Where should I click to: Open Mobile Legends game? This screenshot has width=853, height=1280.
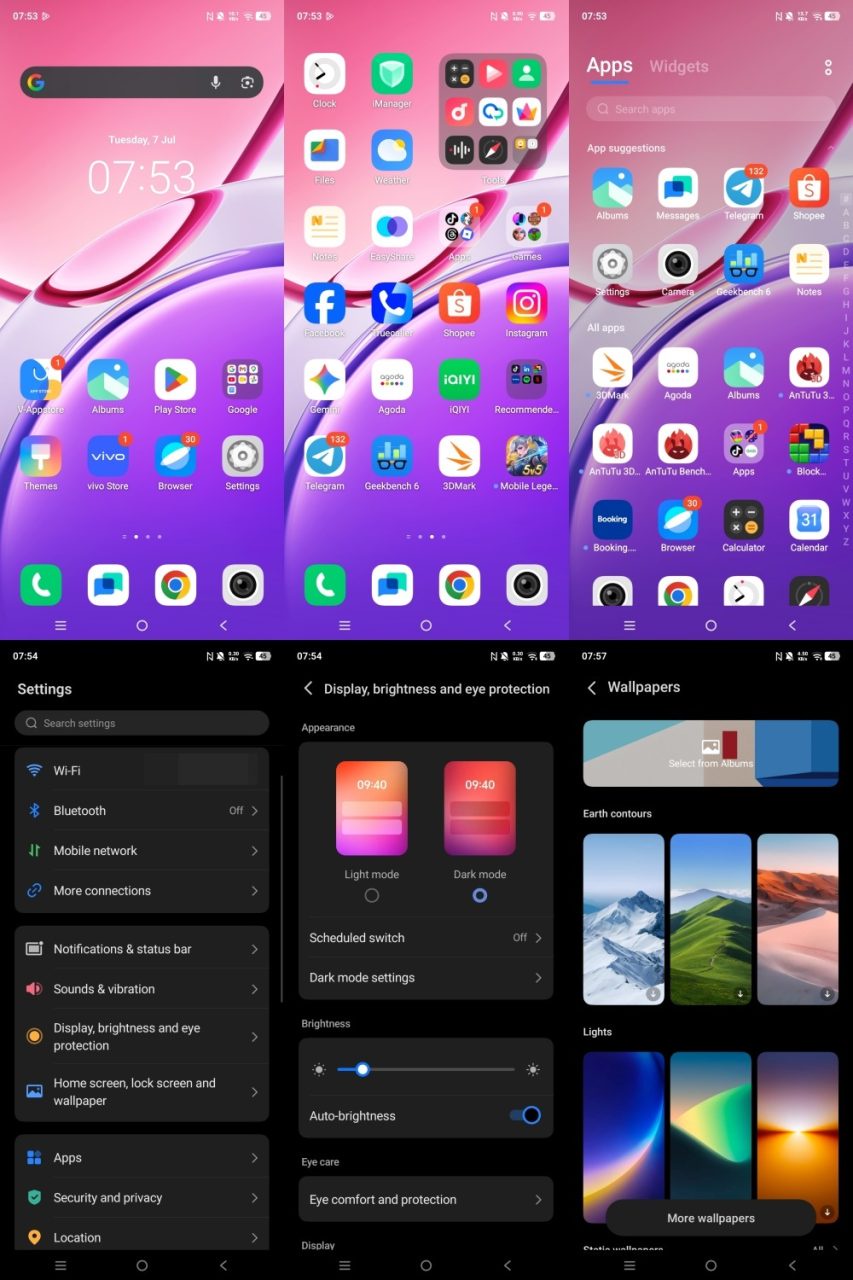(526, 456)
